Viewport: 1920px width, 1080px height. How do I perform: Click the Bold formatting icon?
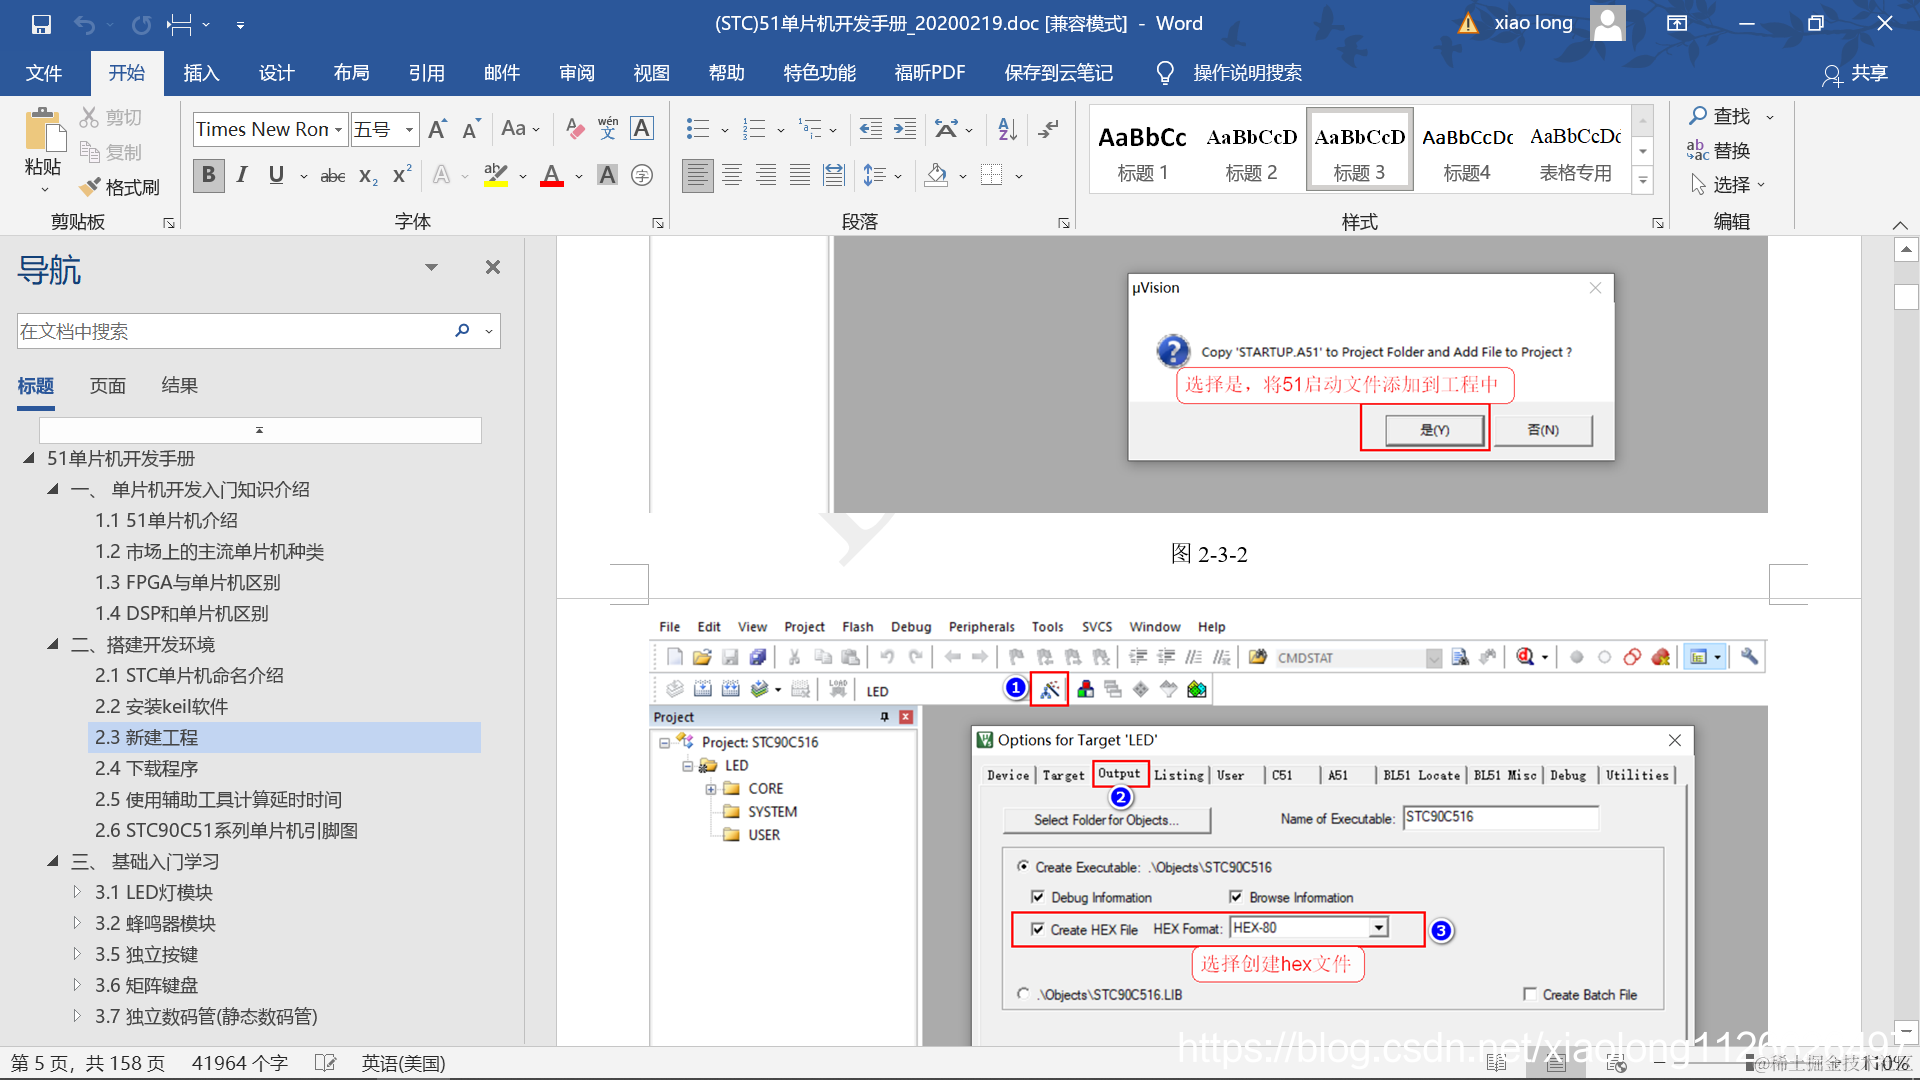(208, 175)
